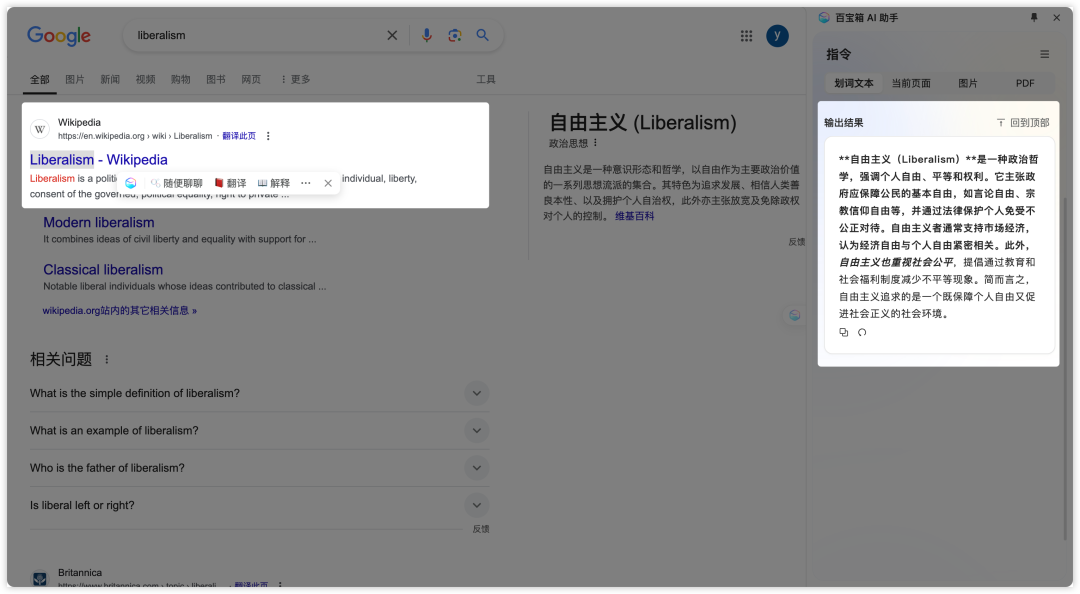Switch to the 图书 search tab
The height and width of the screenshot is (594, 1080).
pyautogui.click(x=216, y=80)
